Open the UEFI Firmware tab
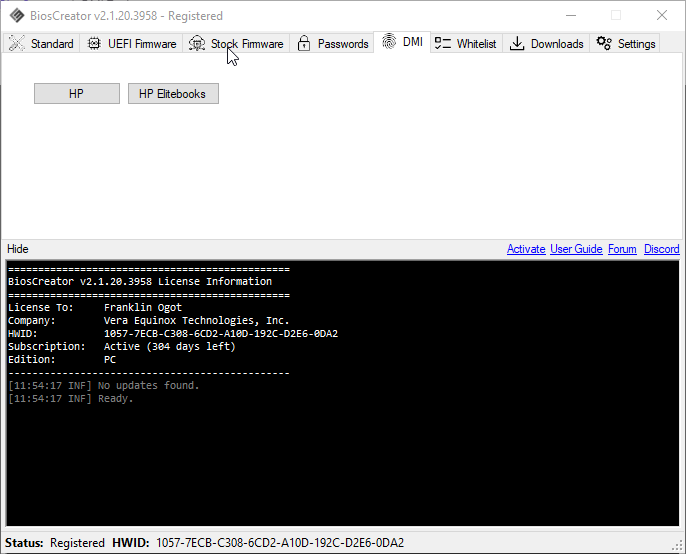Viewport: 686px width, 554px height. tap(131, 43)
